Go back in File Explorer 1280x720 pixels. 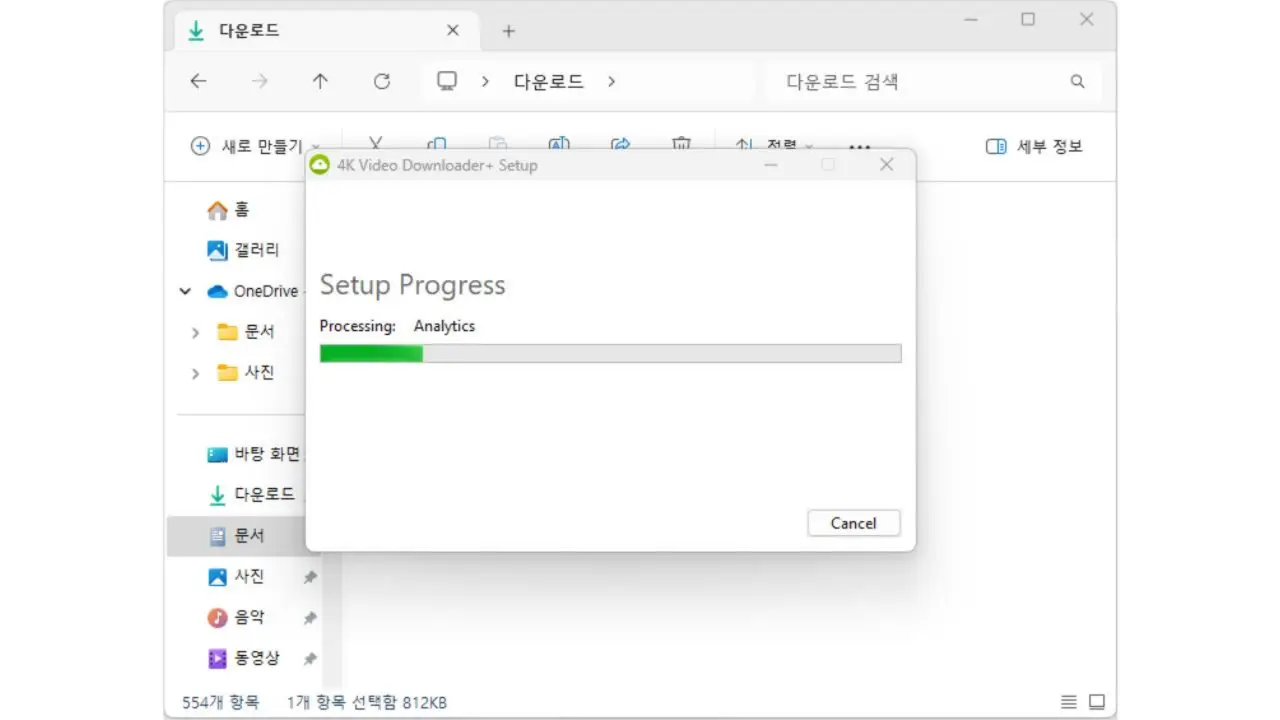pos(198,82)
